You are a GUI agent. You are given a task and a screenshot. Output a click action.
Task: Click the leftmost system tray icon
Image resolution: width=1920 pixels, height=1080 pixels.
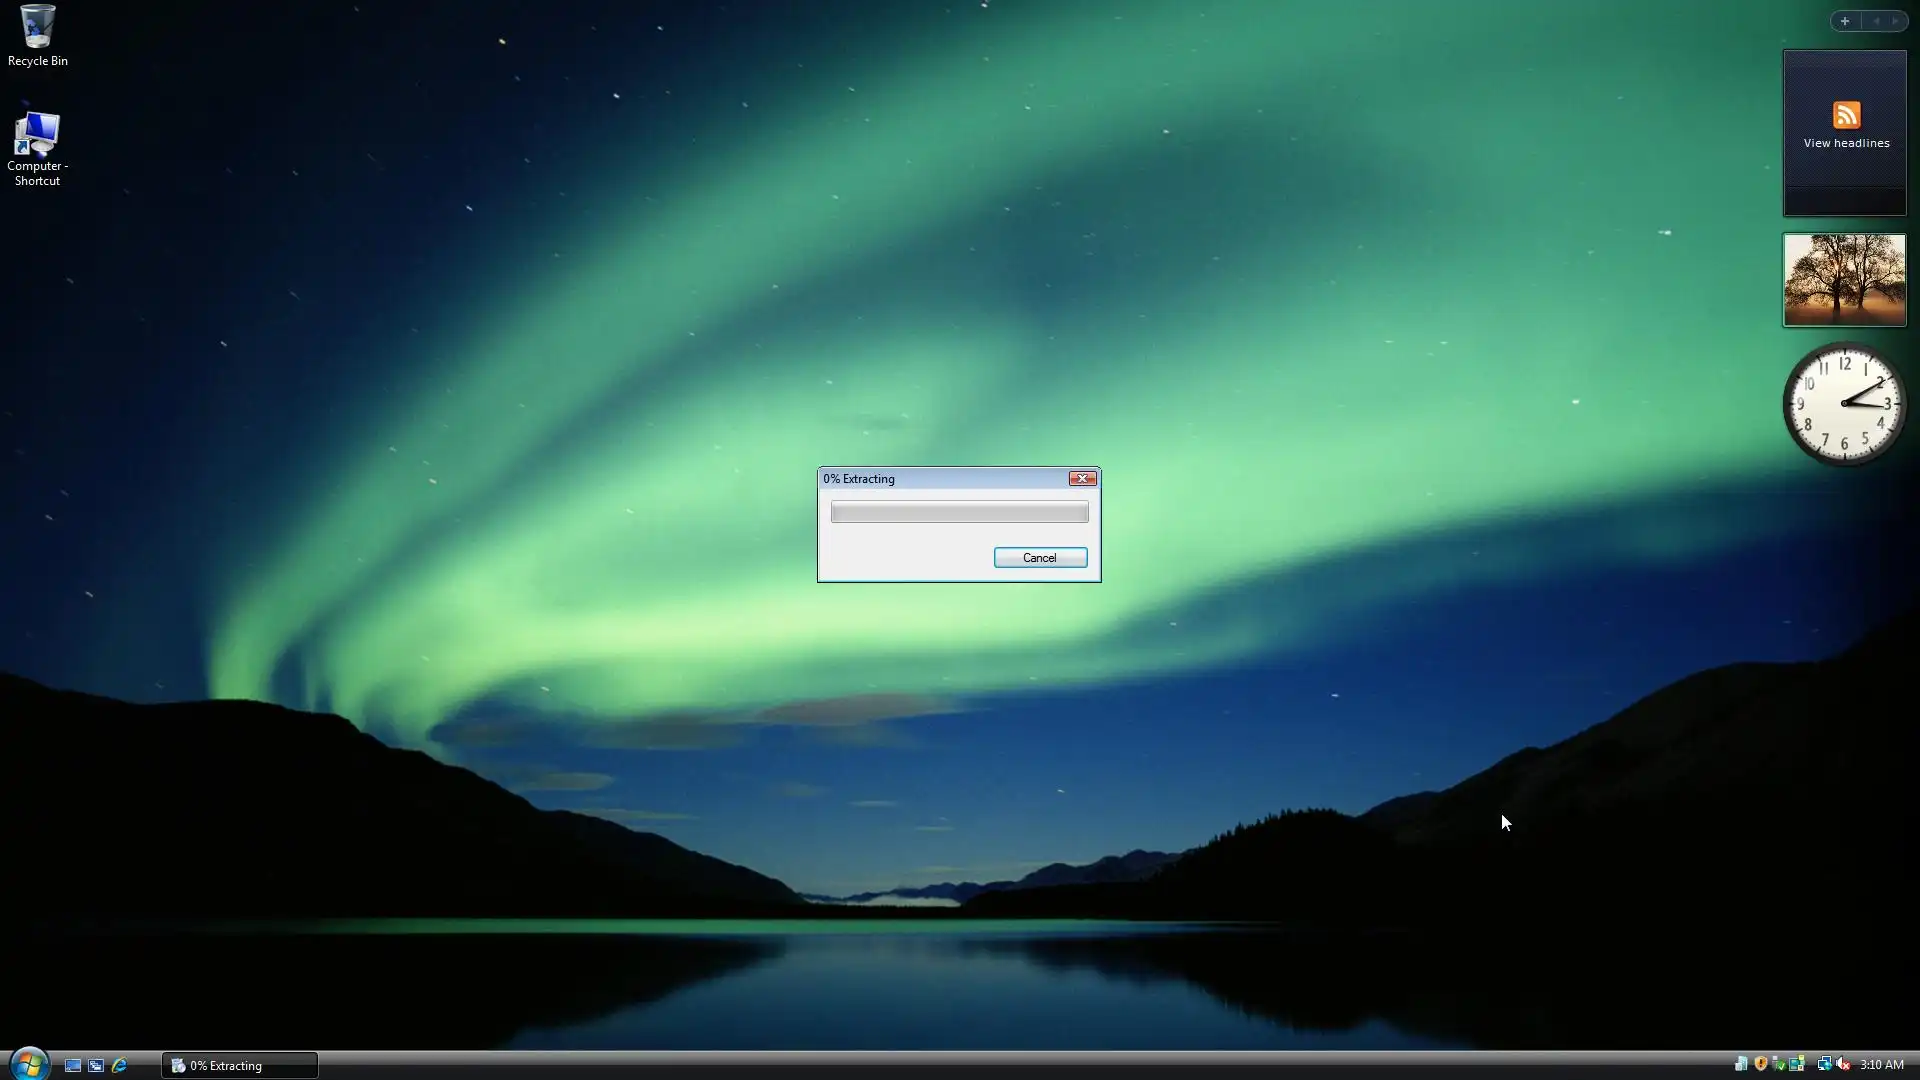click(1741, 1064)
